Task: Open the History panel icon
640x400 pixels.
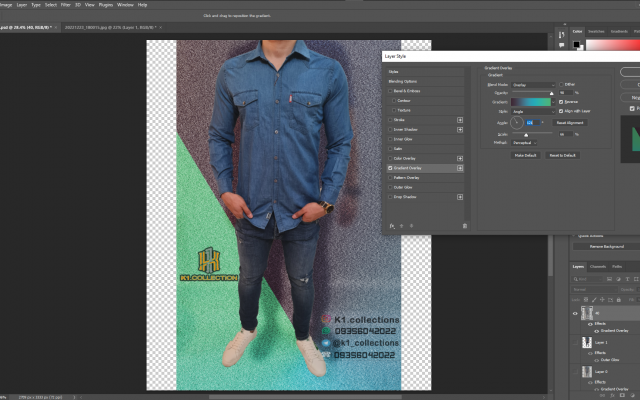Action: tap(562, 35)
